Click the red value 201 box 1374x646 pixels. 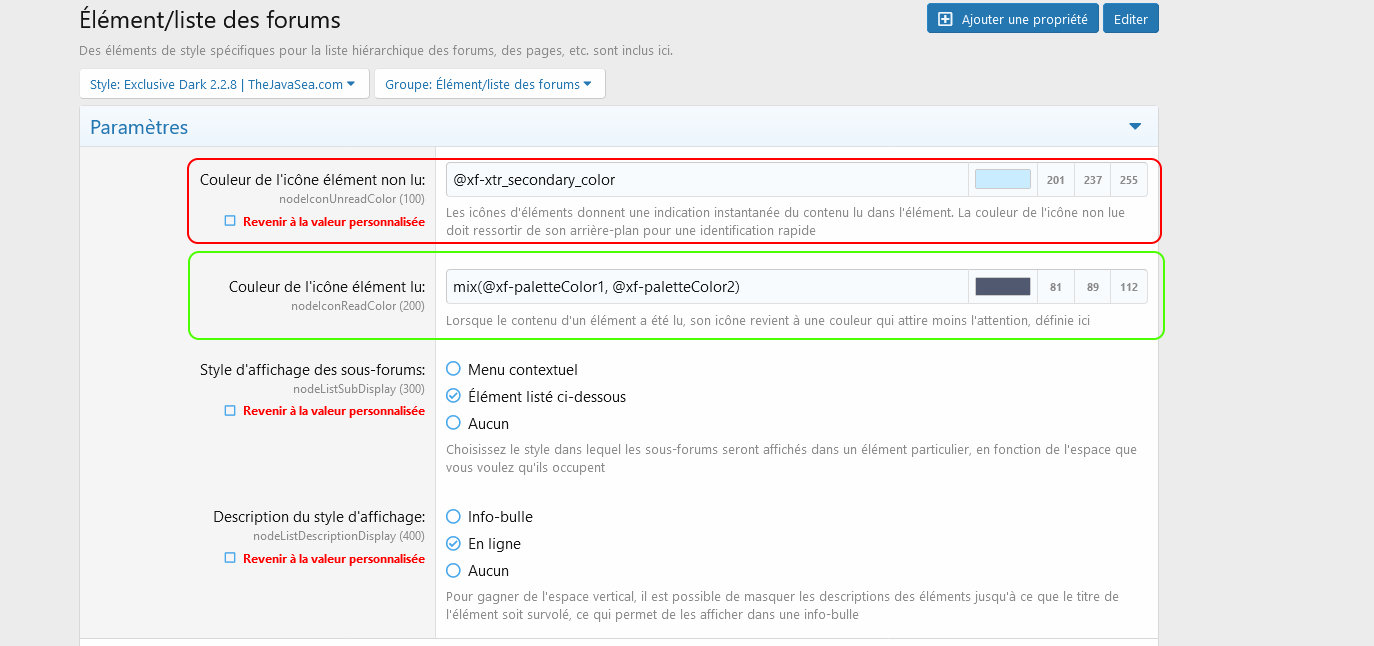coord(1055,180)
